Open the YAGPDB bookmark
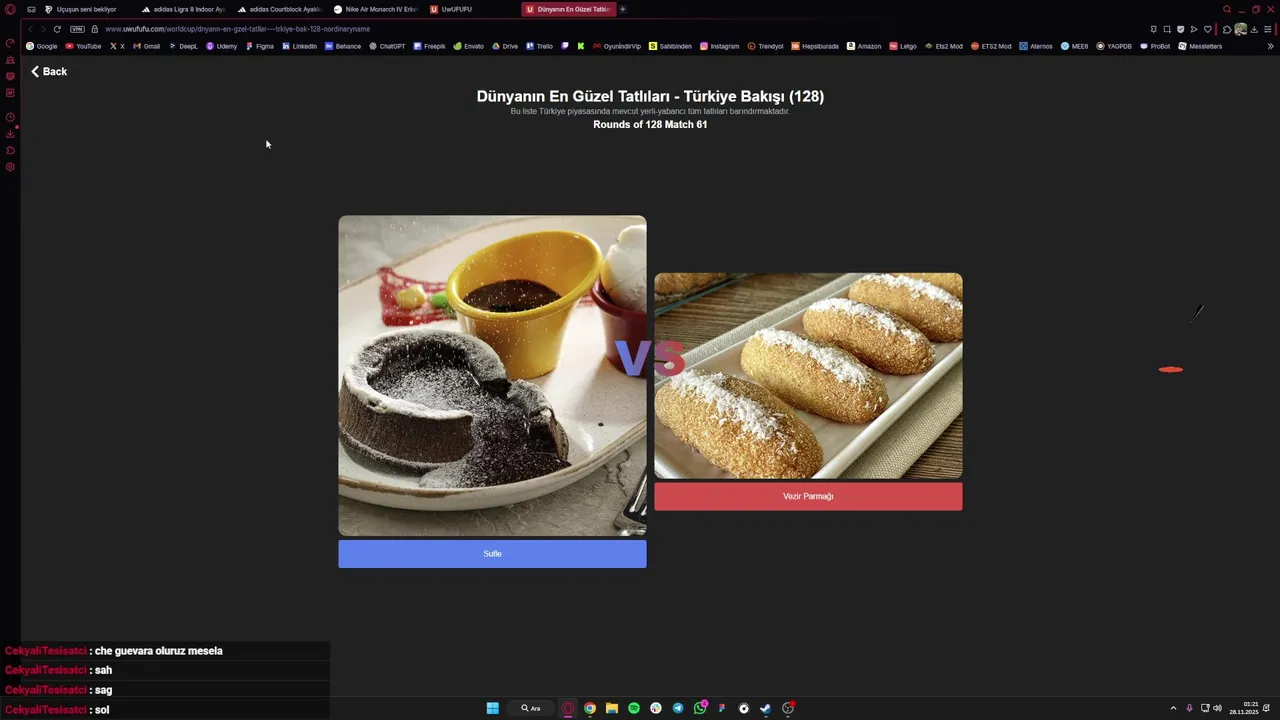The image size is (1280, 720). (x=1114, y=46)
